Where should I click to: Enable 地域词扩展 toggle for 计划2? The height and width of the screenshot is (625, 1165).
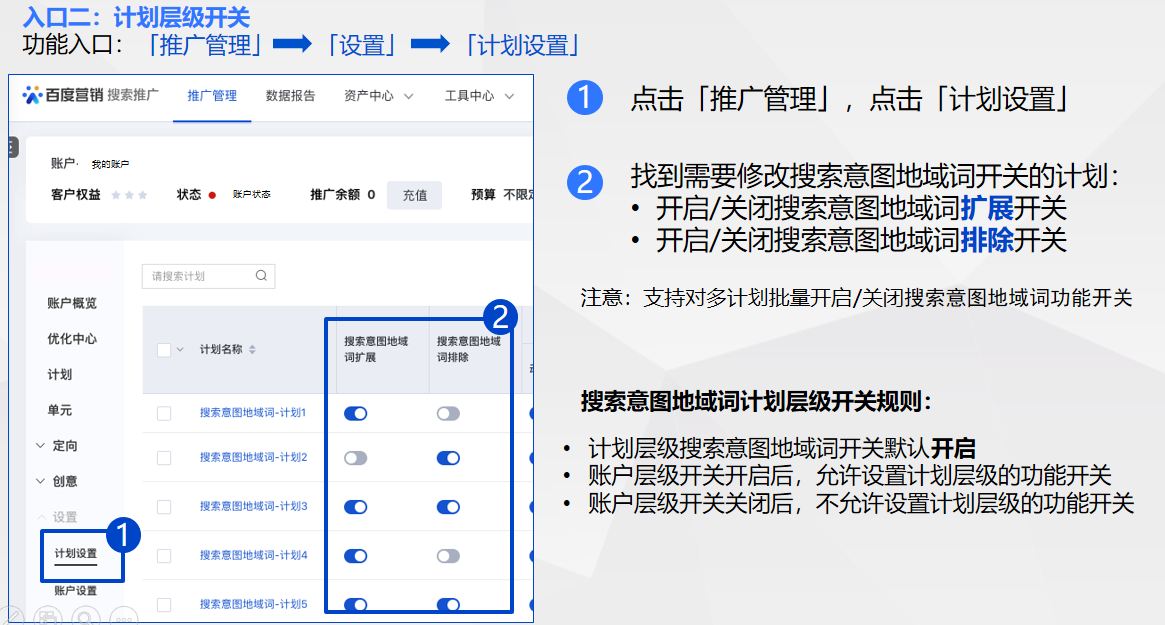355,458
